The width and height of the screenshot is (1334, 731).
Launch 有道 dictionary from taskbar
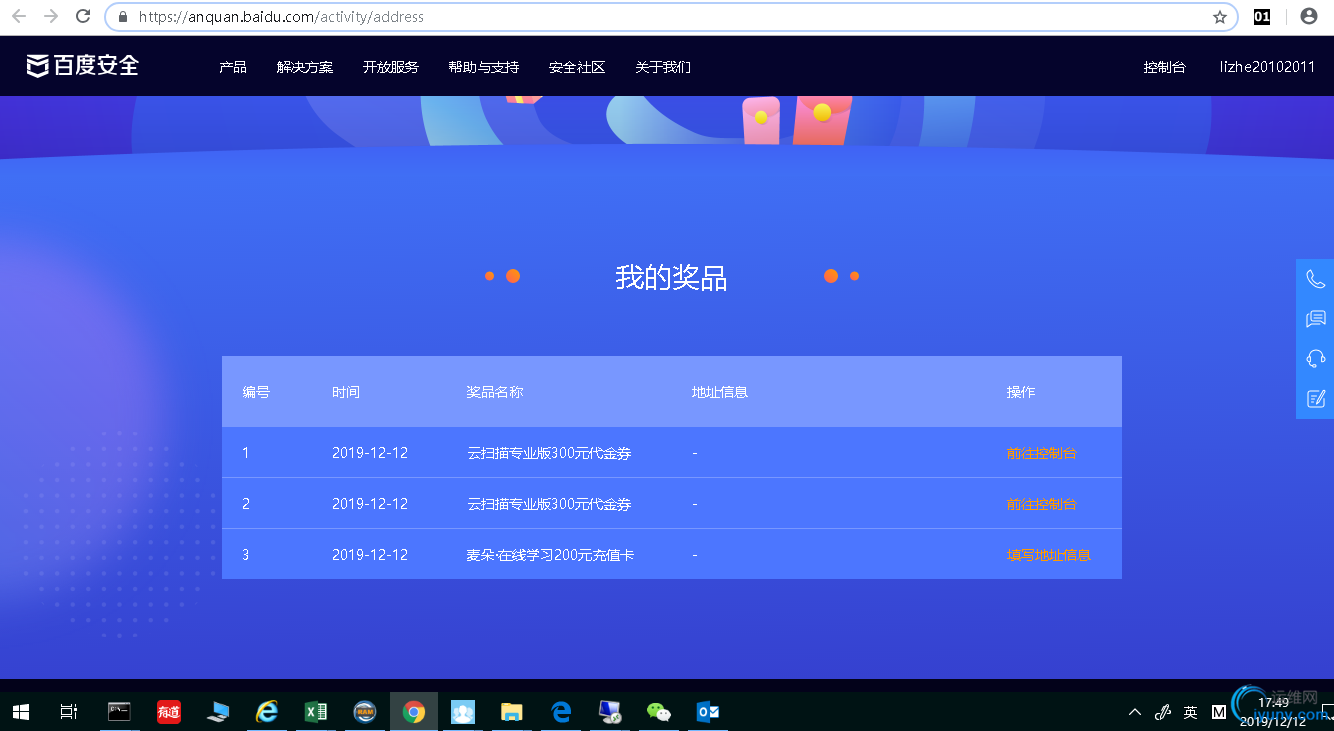pyautogui.click(x=168, y=712)
